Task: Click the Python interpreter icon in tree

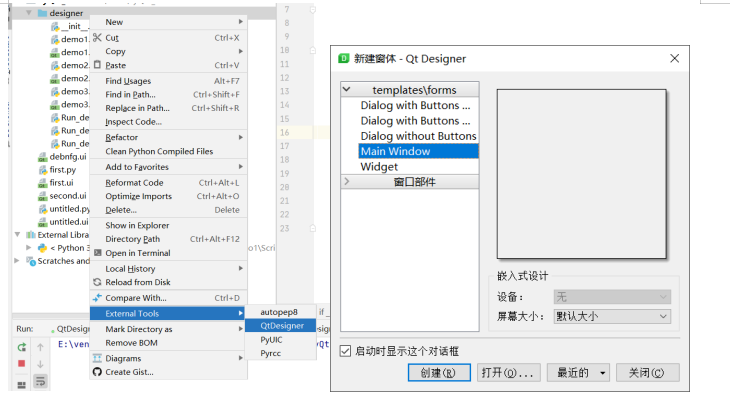Action: tap(43, 248)
